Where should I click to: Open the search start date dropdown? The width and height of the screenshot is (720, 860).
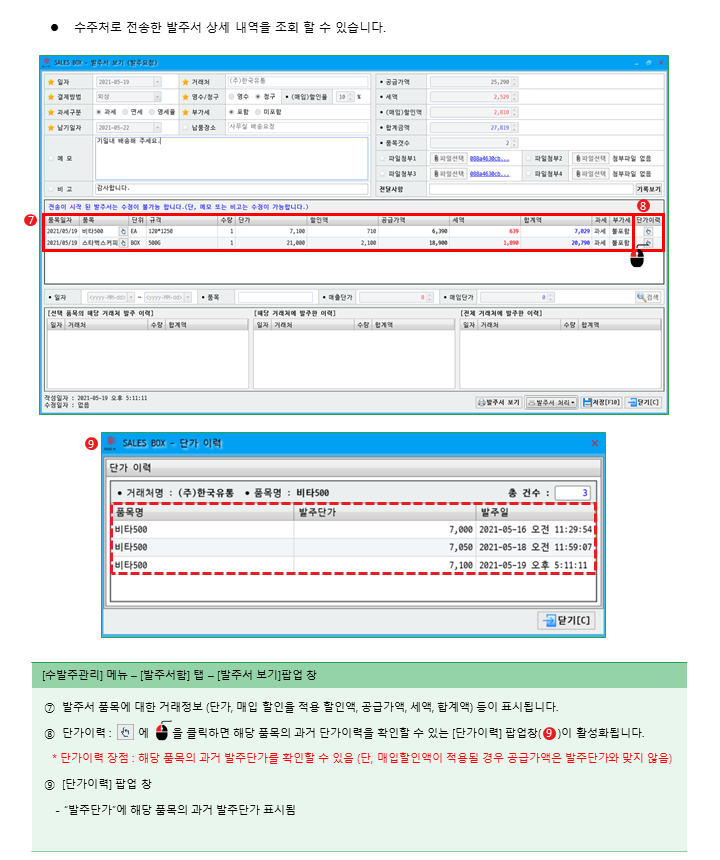click(131, 297)
